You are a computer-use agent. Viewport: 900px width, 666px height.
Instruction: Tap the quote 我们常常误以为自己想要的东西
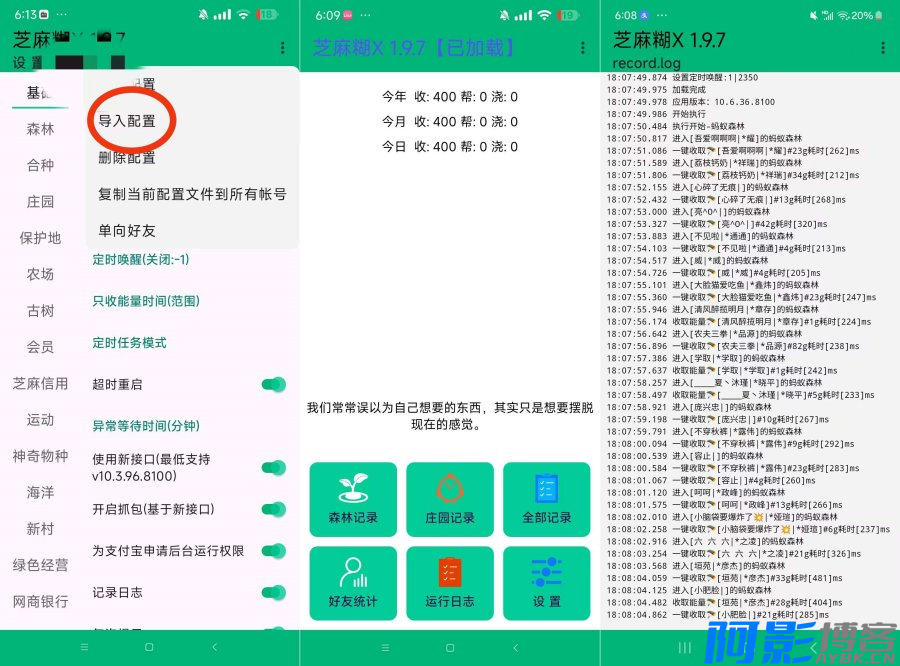(x=450, y=416)
